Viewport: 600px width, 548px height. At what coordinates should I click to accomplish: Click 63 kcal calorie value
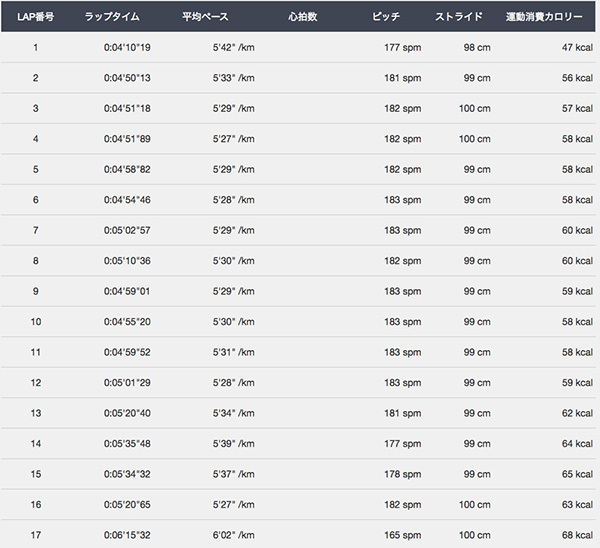point(577,505)
